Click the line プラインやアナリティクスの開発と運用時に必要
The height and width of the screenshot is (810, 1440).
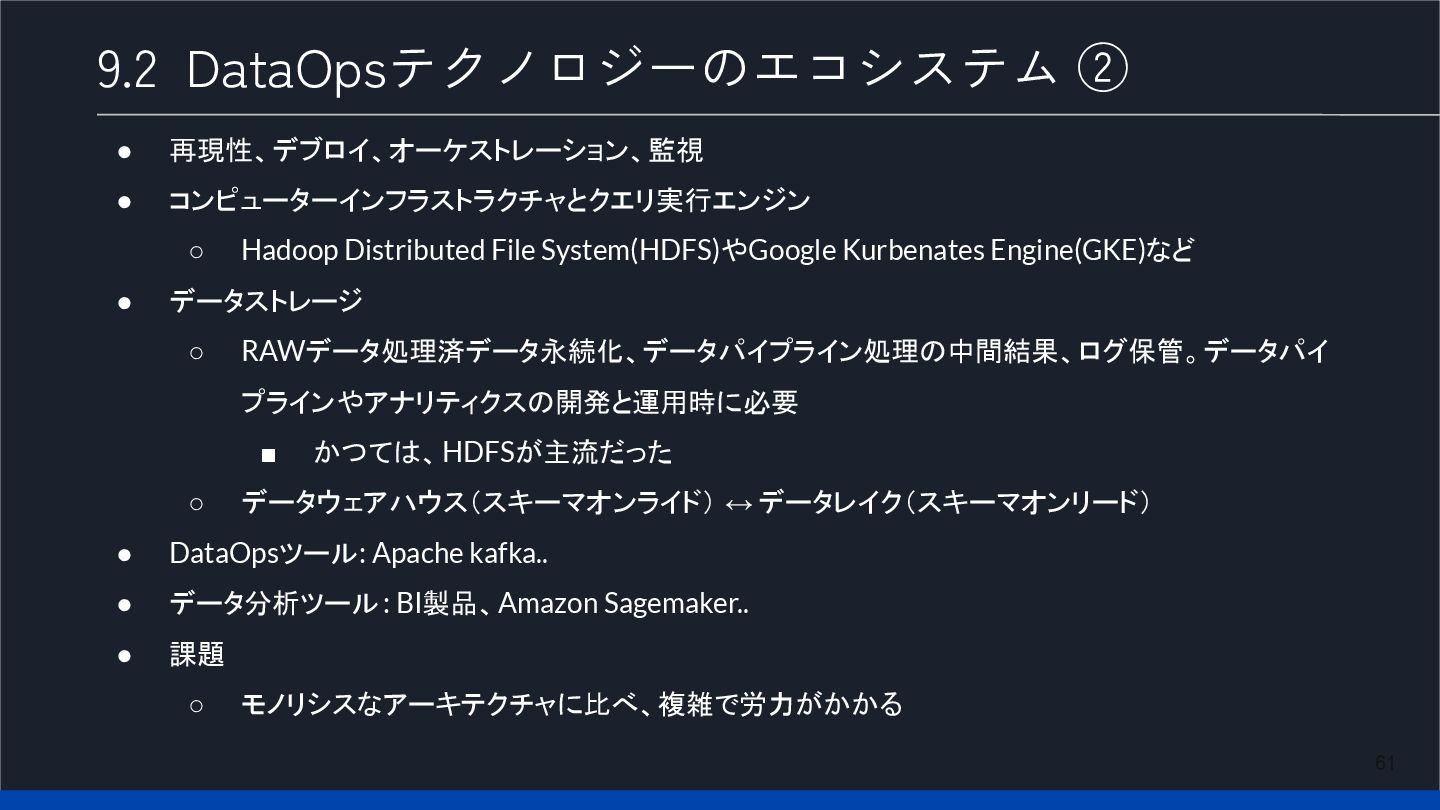coord(519,402)
